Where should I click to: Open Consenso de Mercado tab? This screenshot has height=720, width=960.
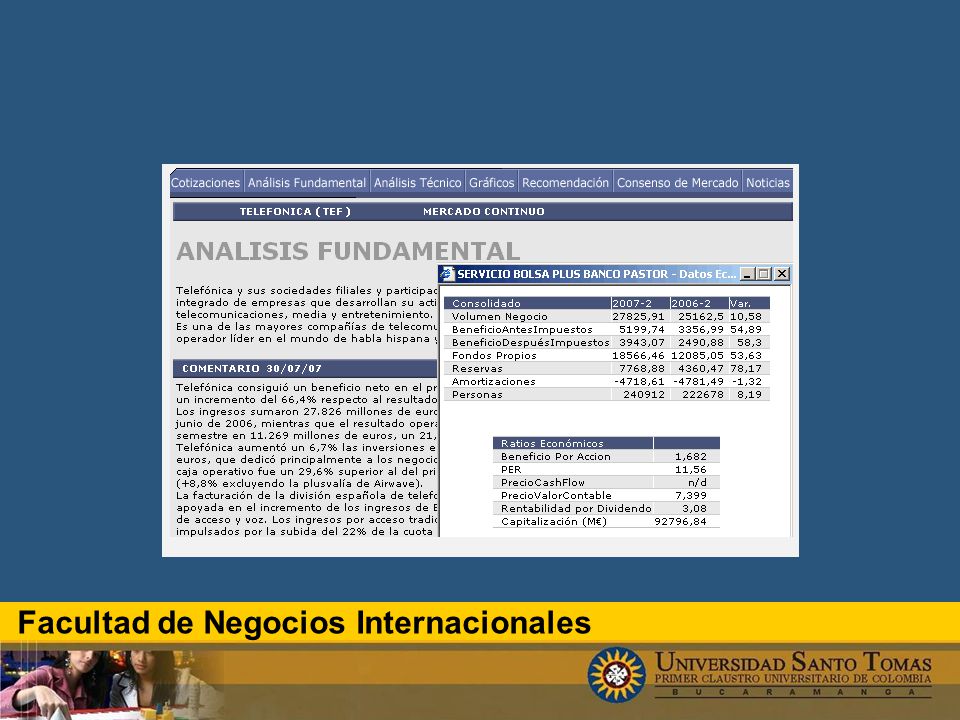(x=678, y=182)
